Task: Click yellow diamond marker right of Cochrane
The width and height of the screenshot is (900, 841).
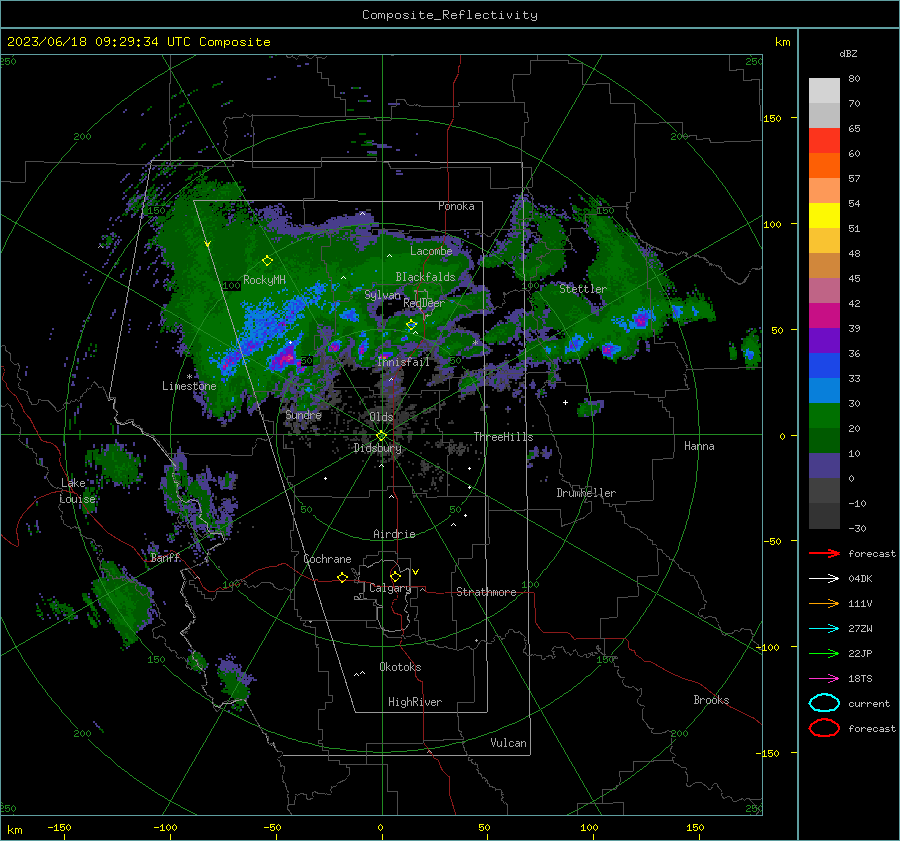Action: [342, 577]
